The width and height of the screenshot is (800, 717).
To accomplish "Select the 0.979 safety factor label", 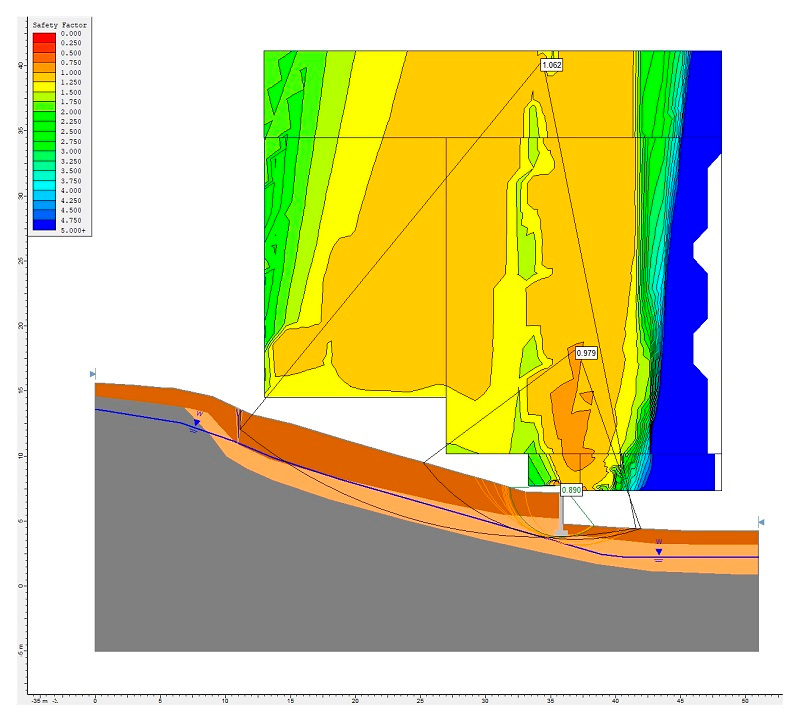I will click(x=586, y=353).
